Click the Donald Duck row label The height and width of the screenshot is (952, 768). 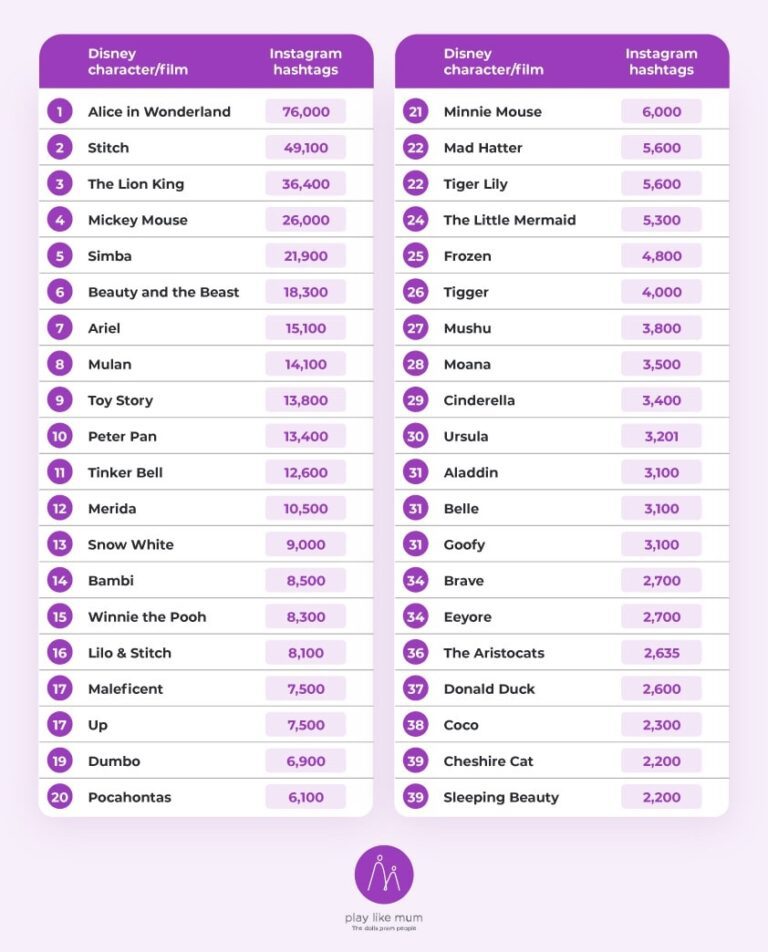pyautogui.click(x=489, y=689)
